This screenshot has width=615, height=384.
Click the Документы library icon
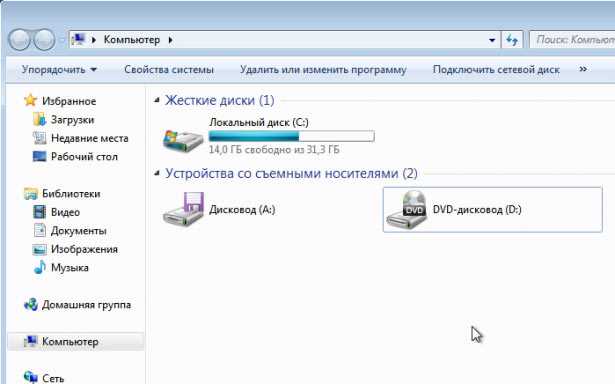[x=39, y=230]
